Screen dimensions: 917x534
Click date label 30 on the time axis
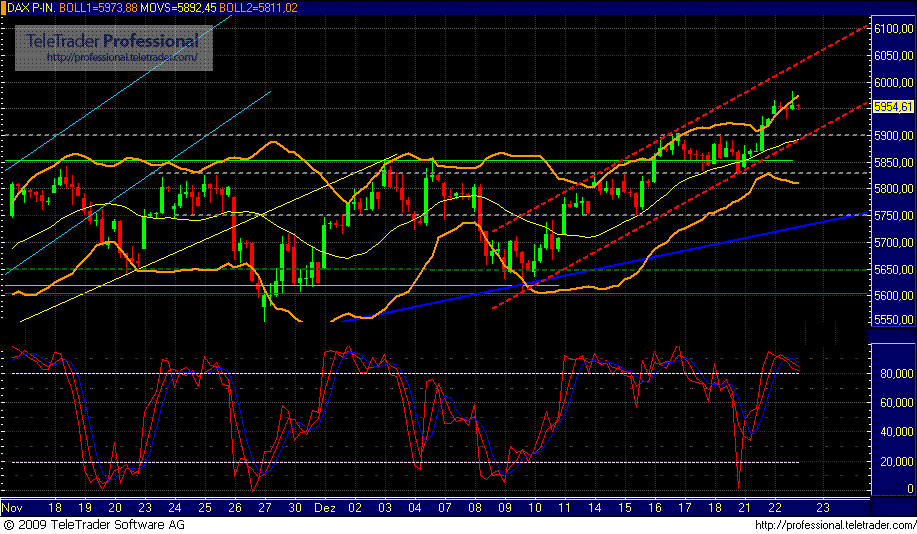click(295, 508)
